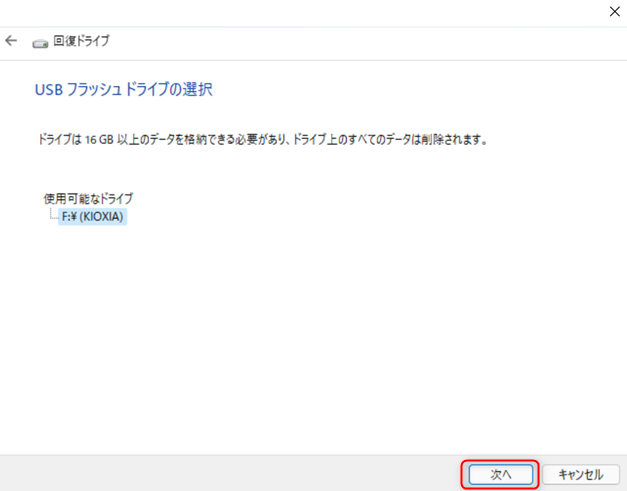Click the 回復ドライブ window title text
This screenshot has height=491, width=627.
click(81, 41)
